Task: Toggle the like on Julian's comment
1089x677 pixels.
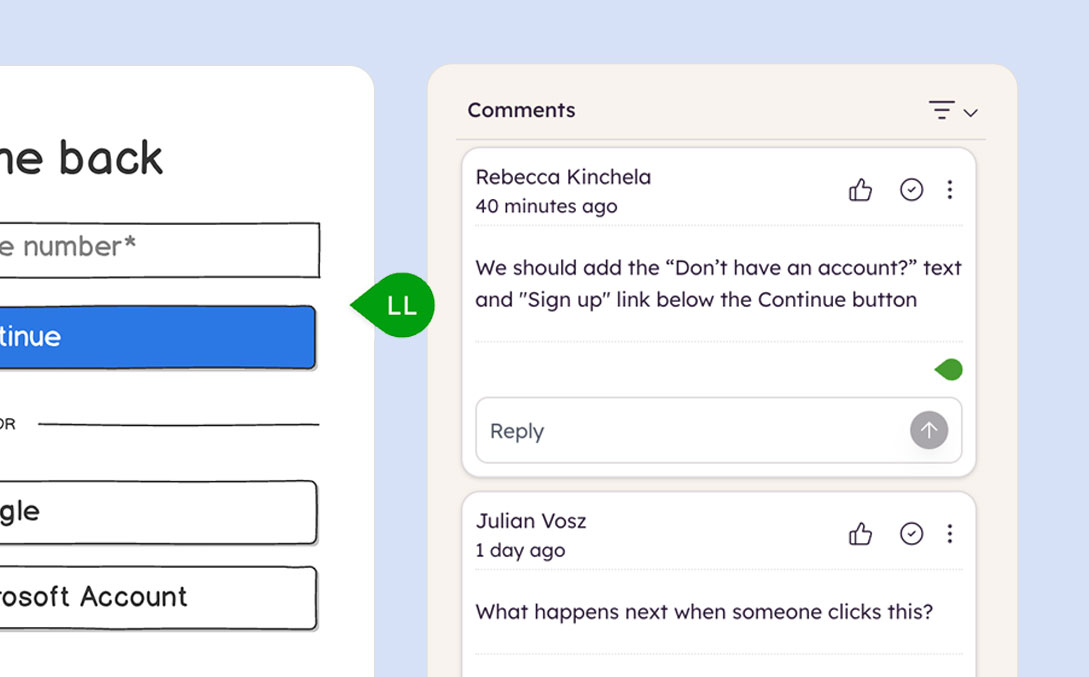Action: click(861, 533)
